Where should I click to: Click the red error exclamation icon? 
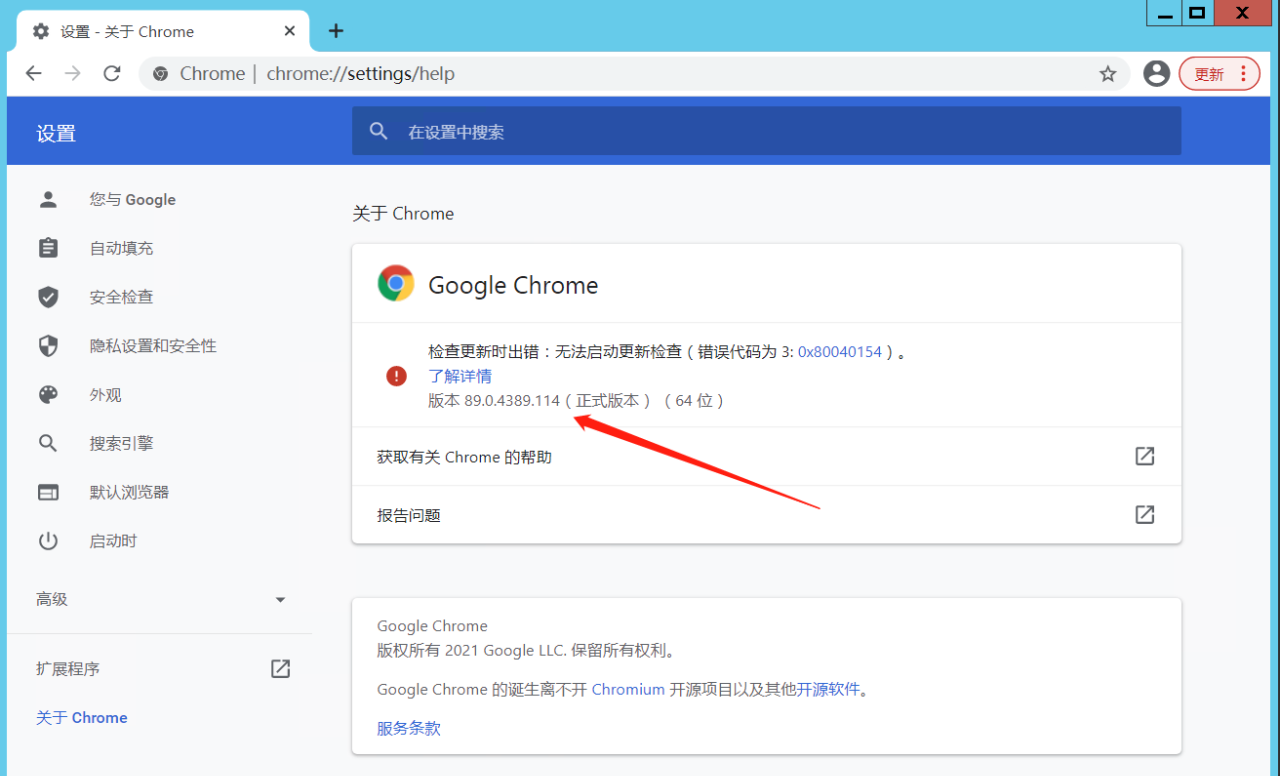click(397, 376)
